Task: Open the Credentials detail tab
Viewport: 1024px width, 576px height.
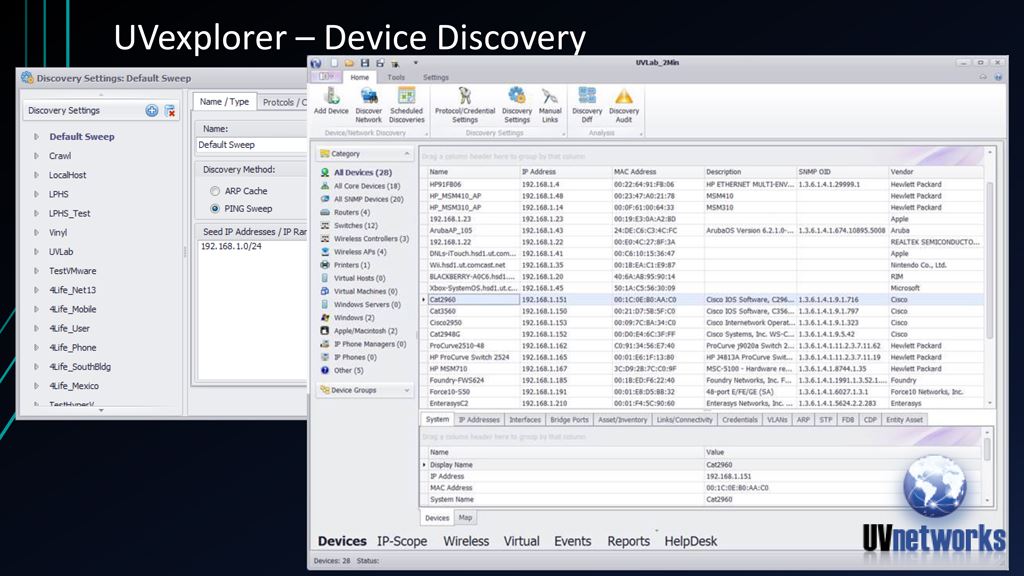Action: pos(739,420)
